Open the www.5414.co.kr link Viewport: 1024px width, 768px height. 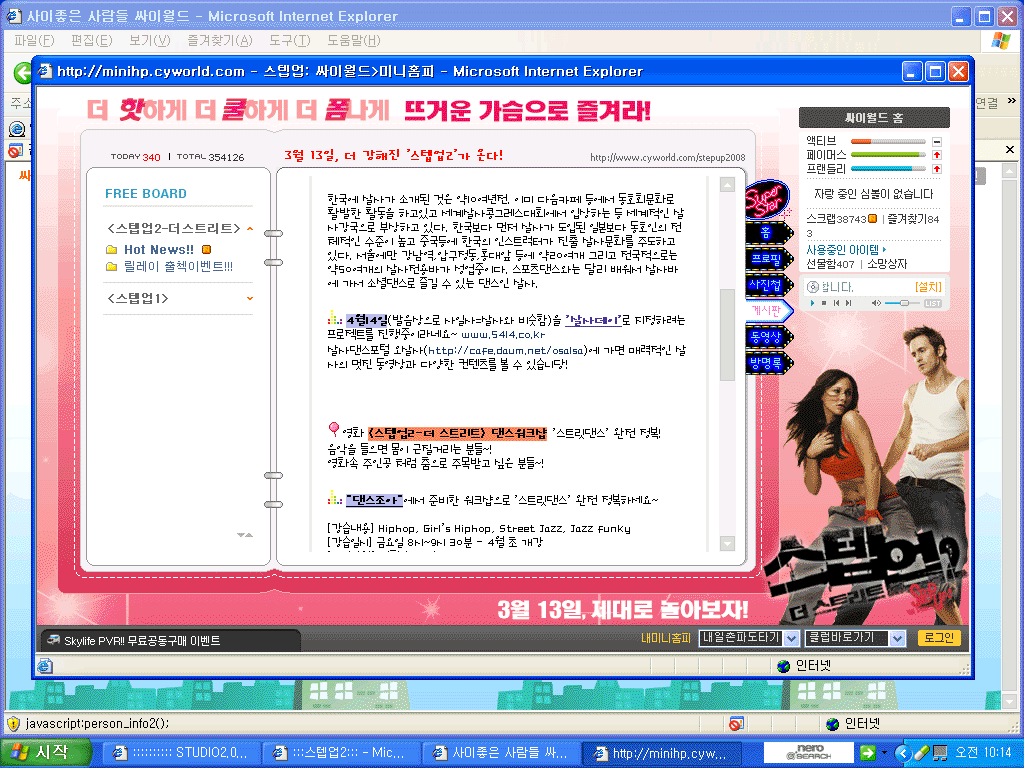tap(503, 334)
